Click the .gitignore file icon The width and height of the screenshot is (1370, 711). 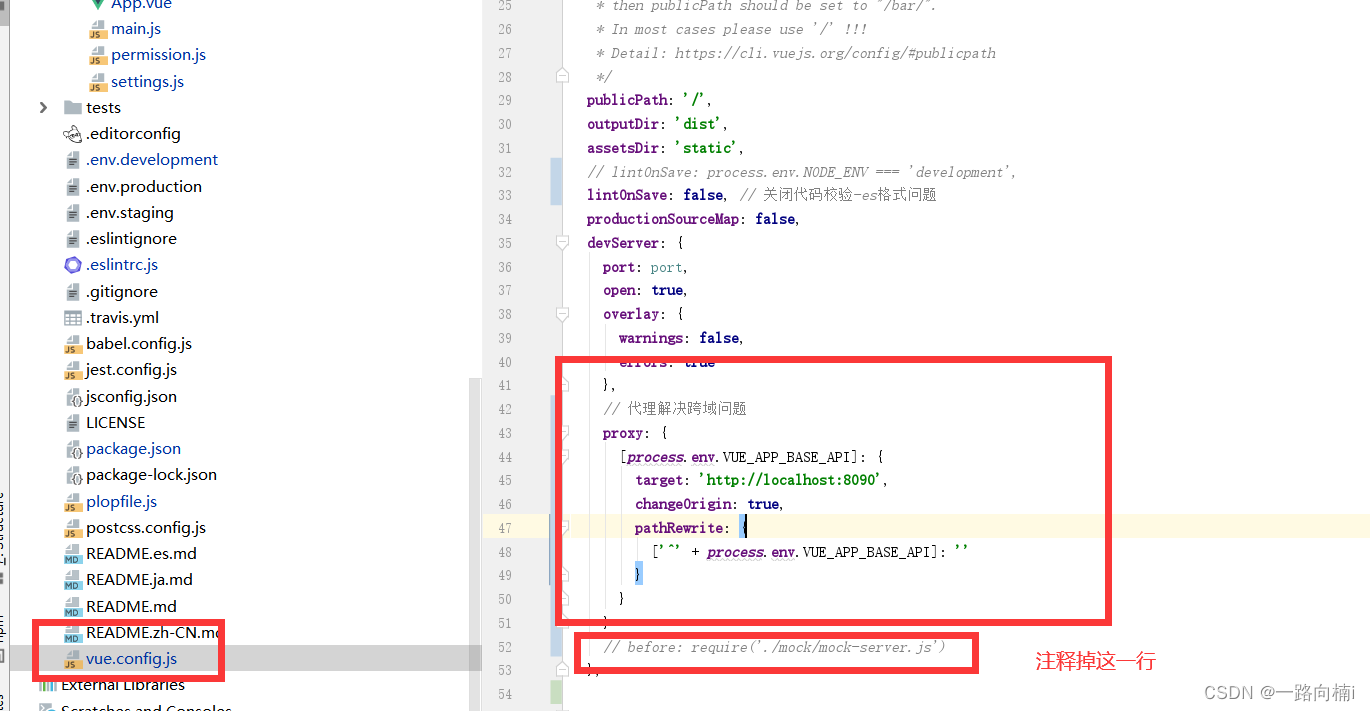click(x=73, y=292)
